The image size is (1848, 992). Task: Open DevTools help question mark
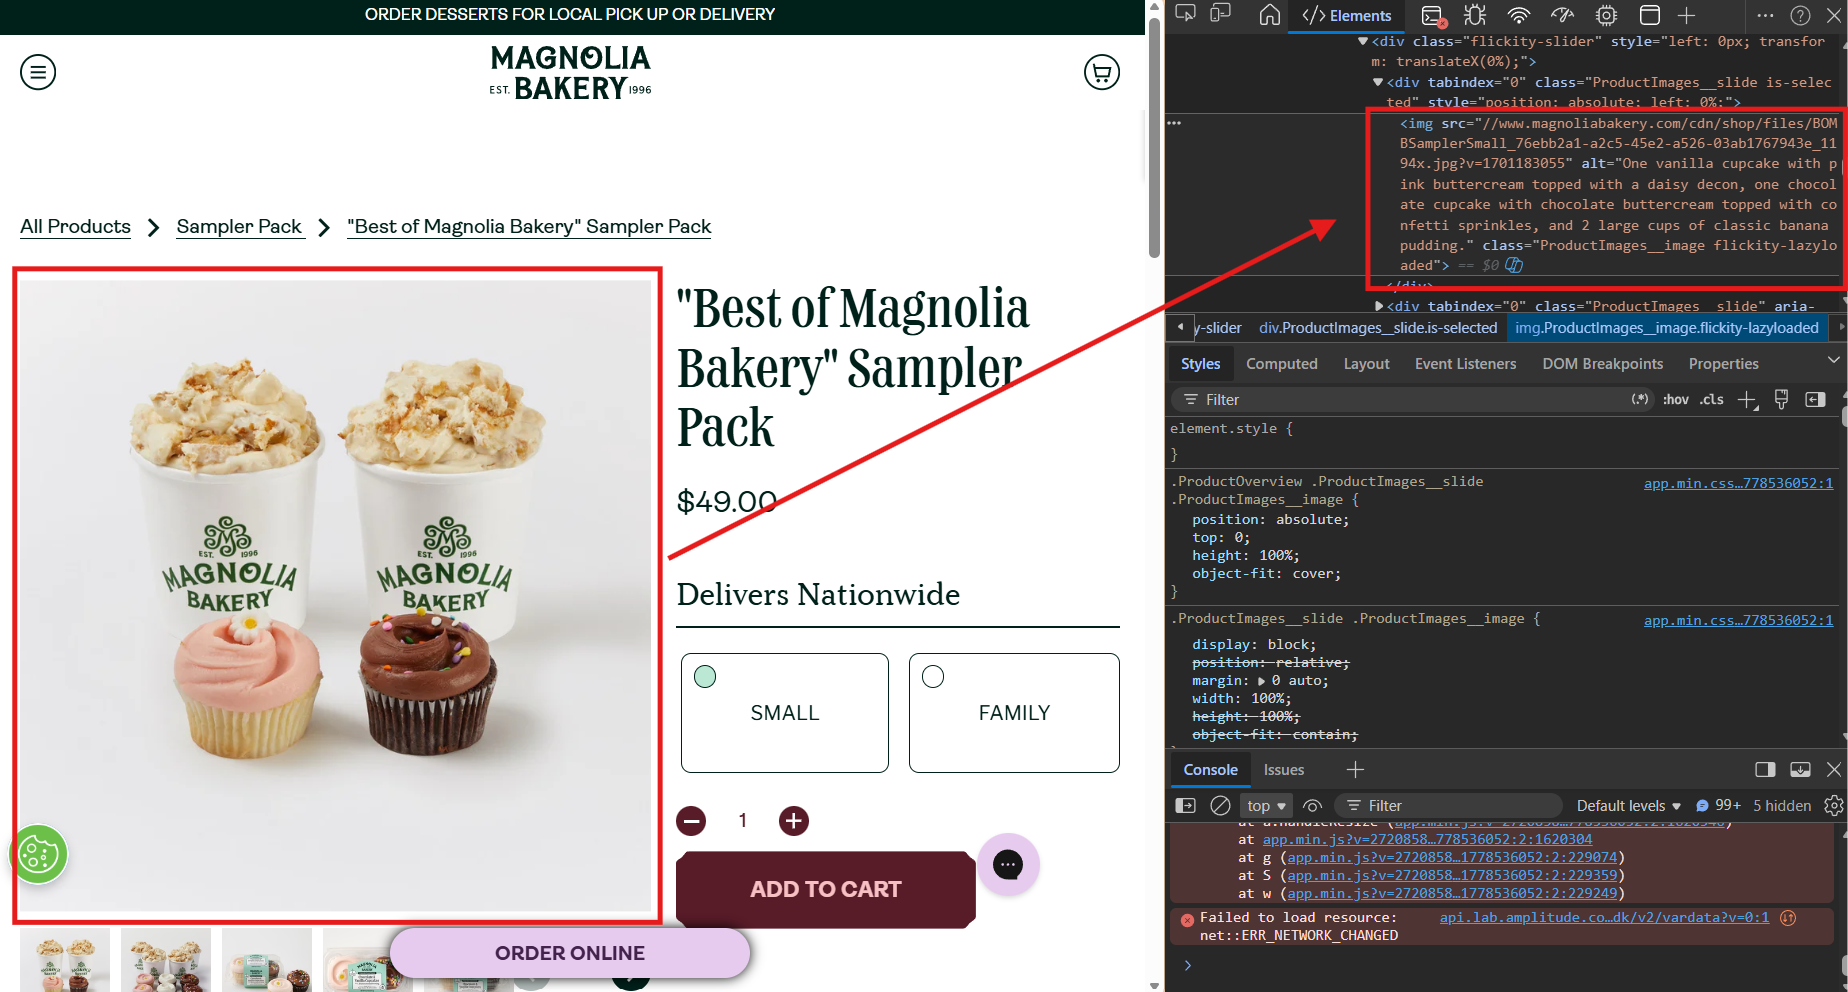pyautogui.click(x=1800, y=15)
